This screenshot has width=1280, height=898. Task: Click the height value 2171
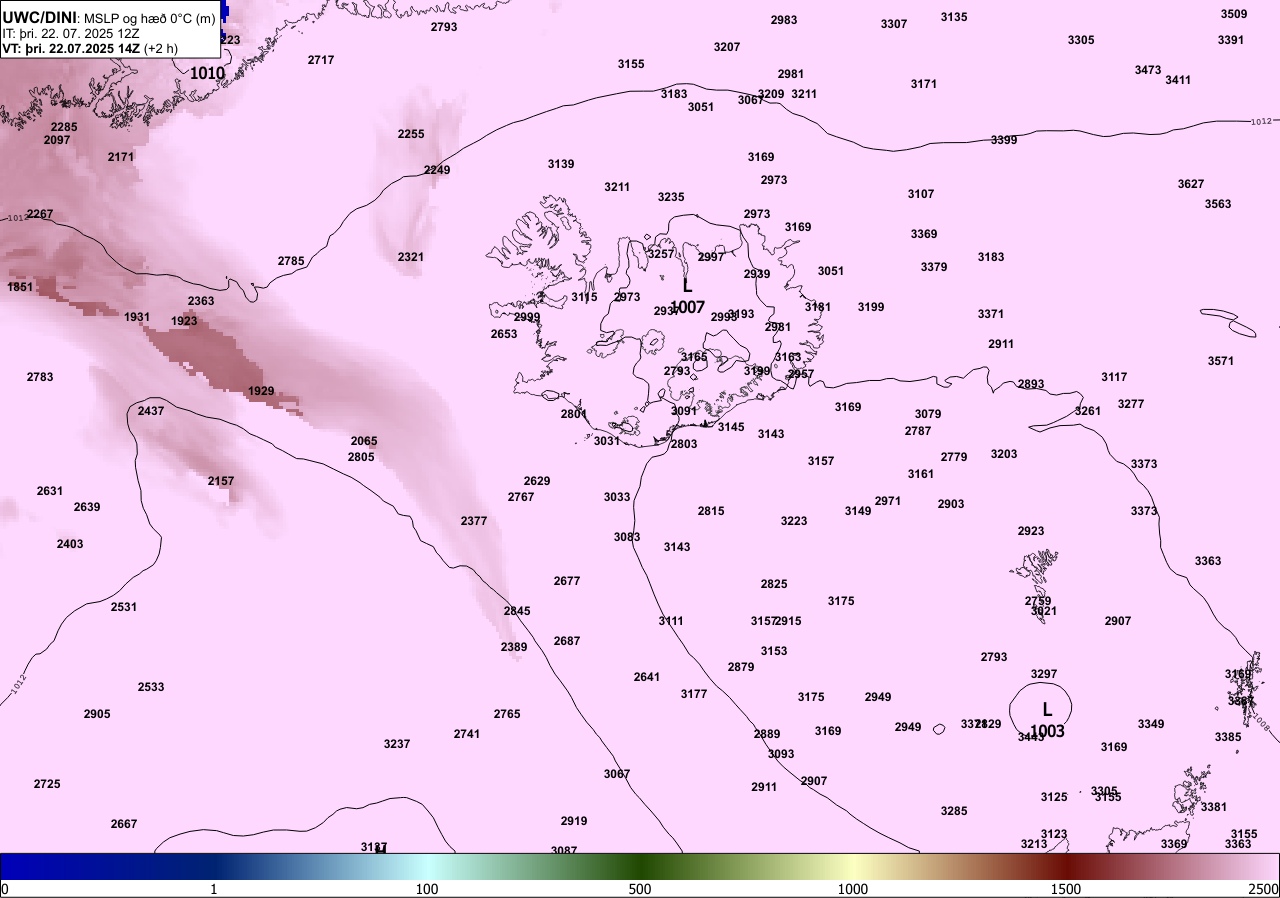tap(121, 157)
